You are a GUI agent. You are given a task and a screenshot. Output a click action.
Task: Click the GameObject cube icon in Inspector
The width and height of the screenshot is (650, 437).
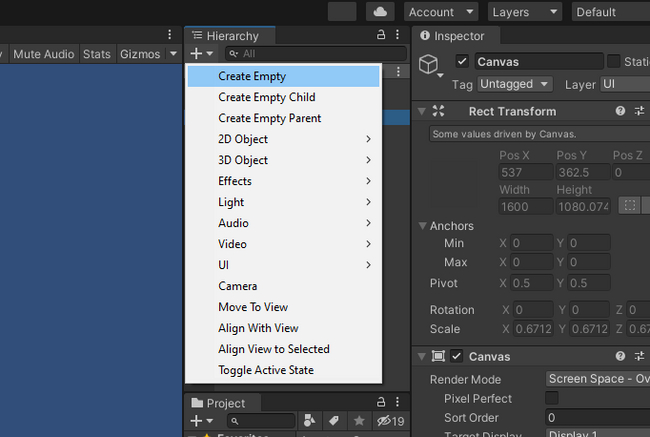tap(430, 65)
